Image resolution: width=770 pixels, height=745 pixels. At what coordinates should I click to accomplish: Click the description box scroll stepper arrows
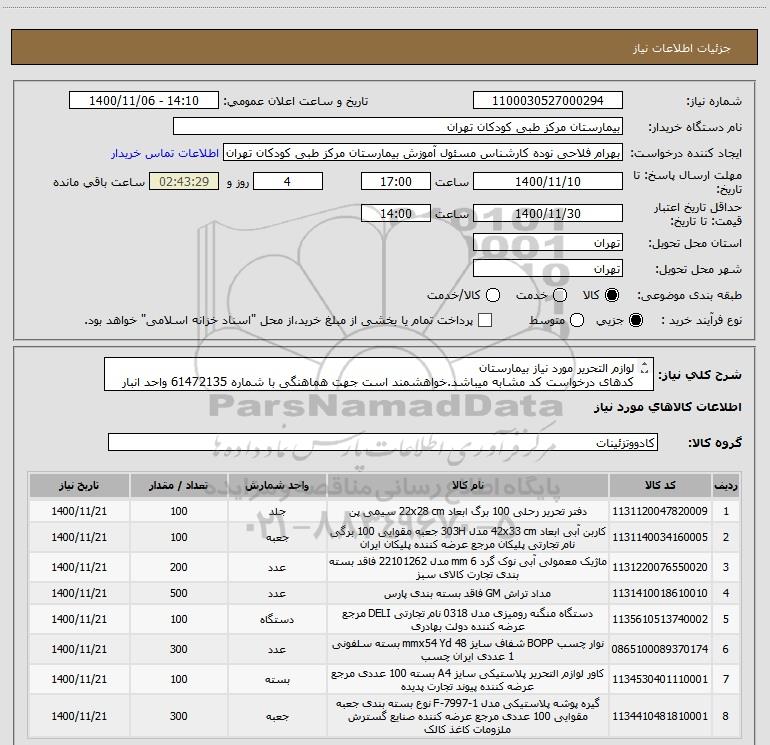645,368
